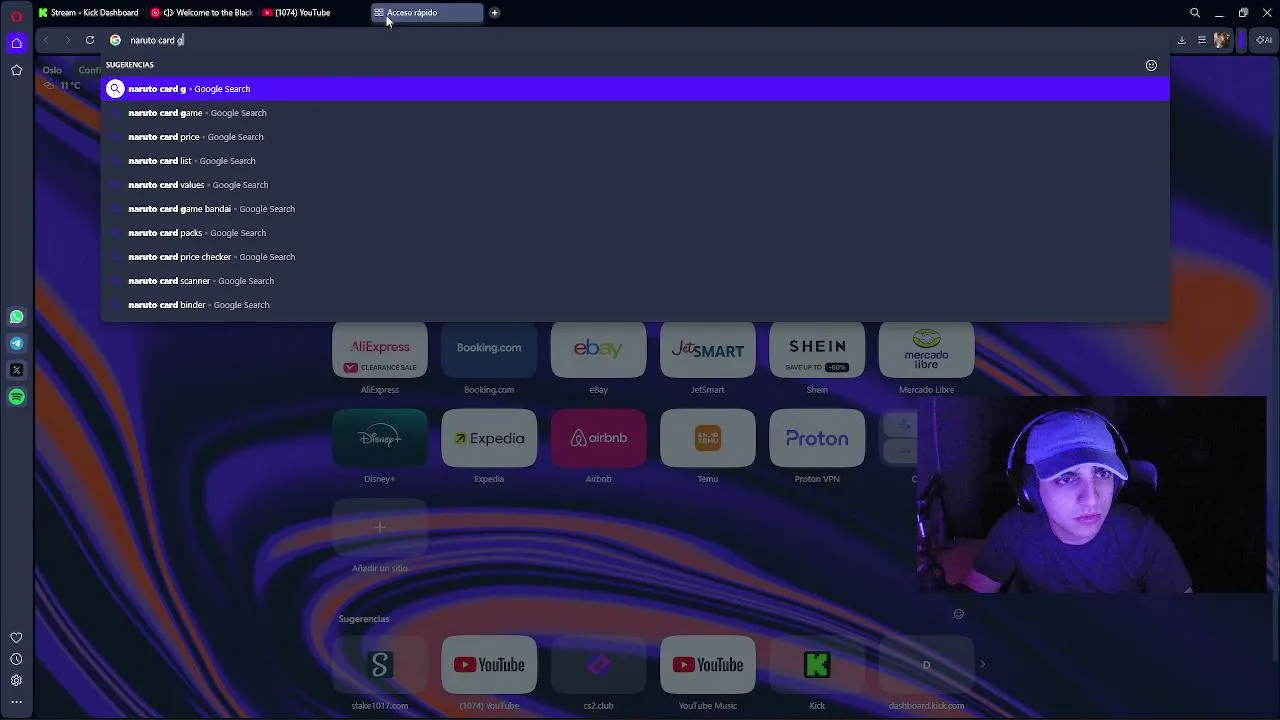This screenshot has height=720, width=1280.
Task: Open the dashboard.kick.com suggested tile
Action: click(x=926, y=665)
